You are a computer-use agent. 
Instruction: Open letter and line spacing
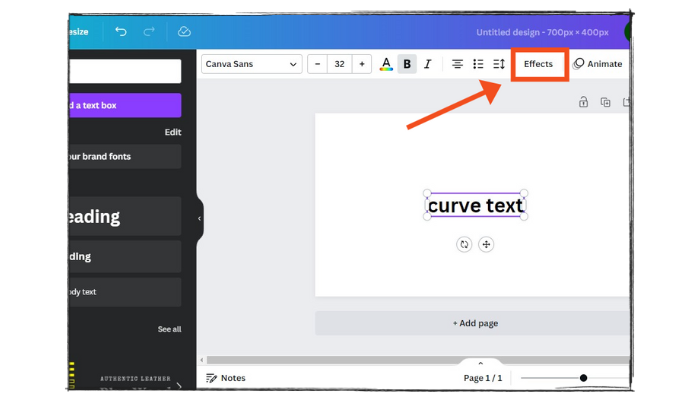click(x=499, y=64)
